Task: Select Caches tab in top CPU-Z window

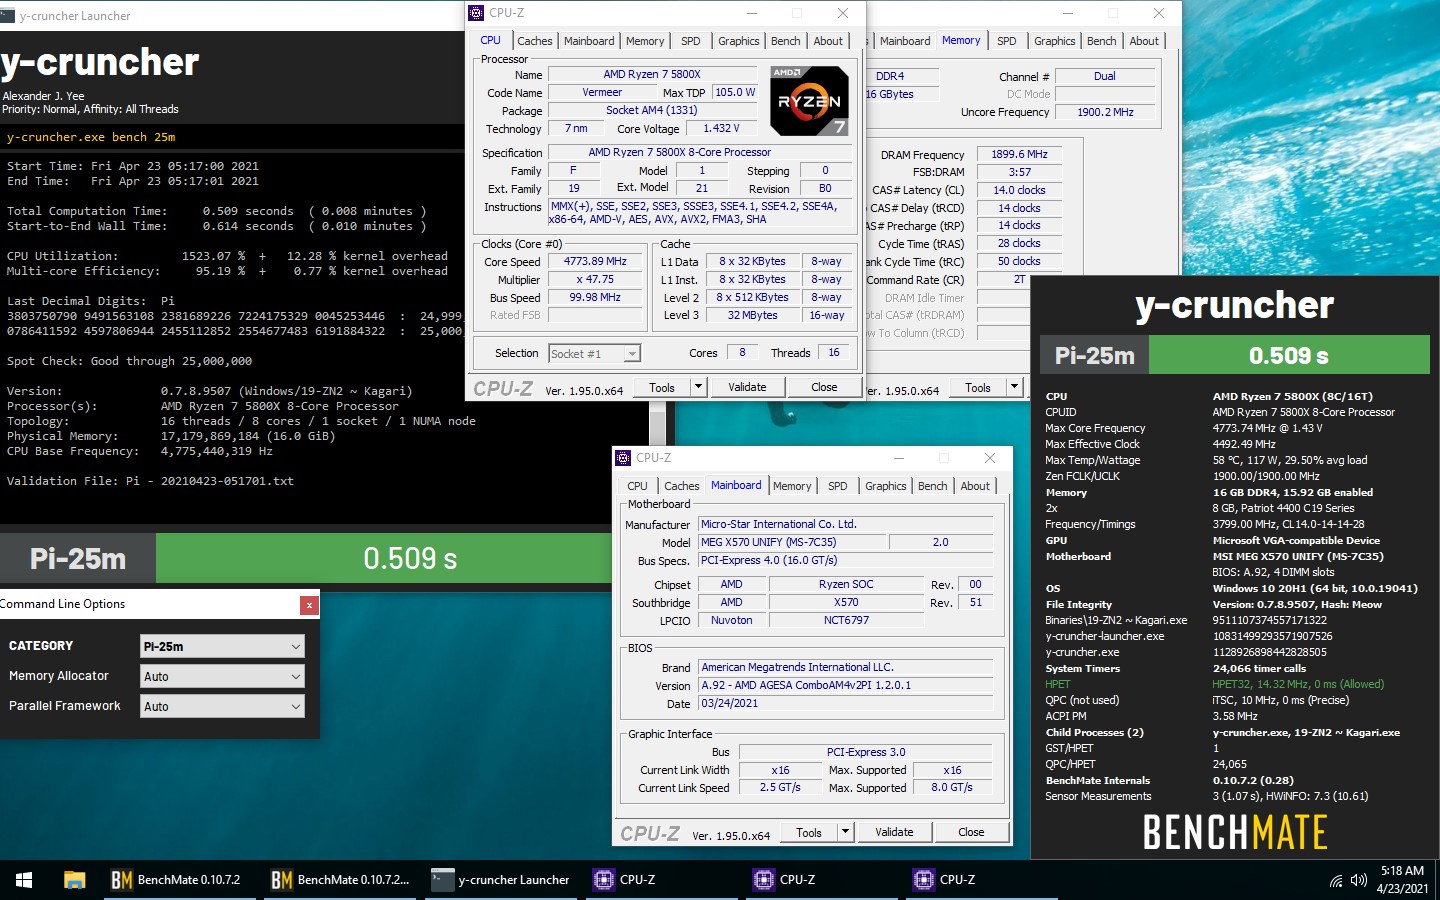Action: [x=534, y=41]
